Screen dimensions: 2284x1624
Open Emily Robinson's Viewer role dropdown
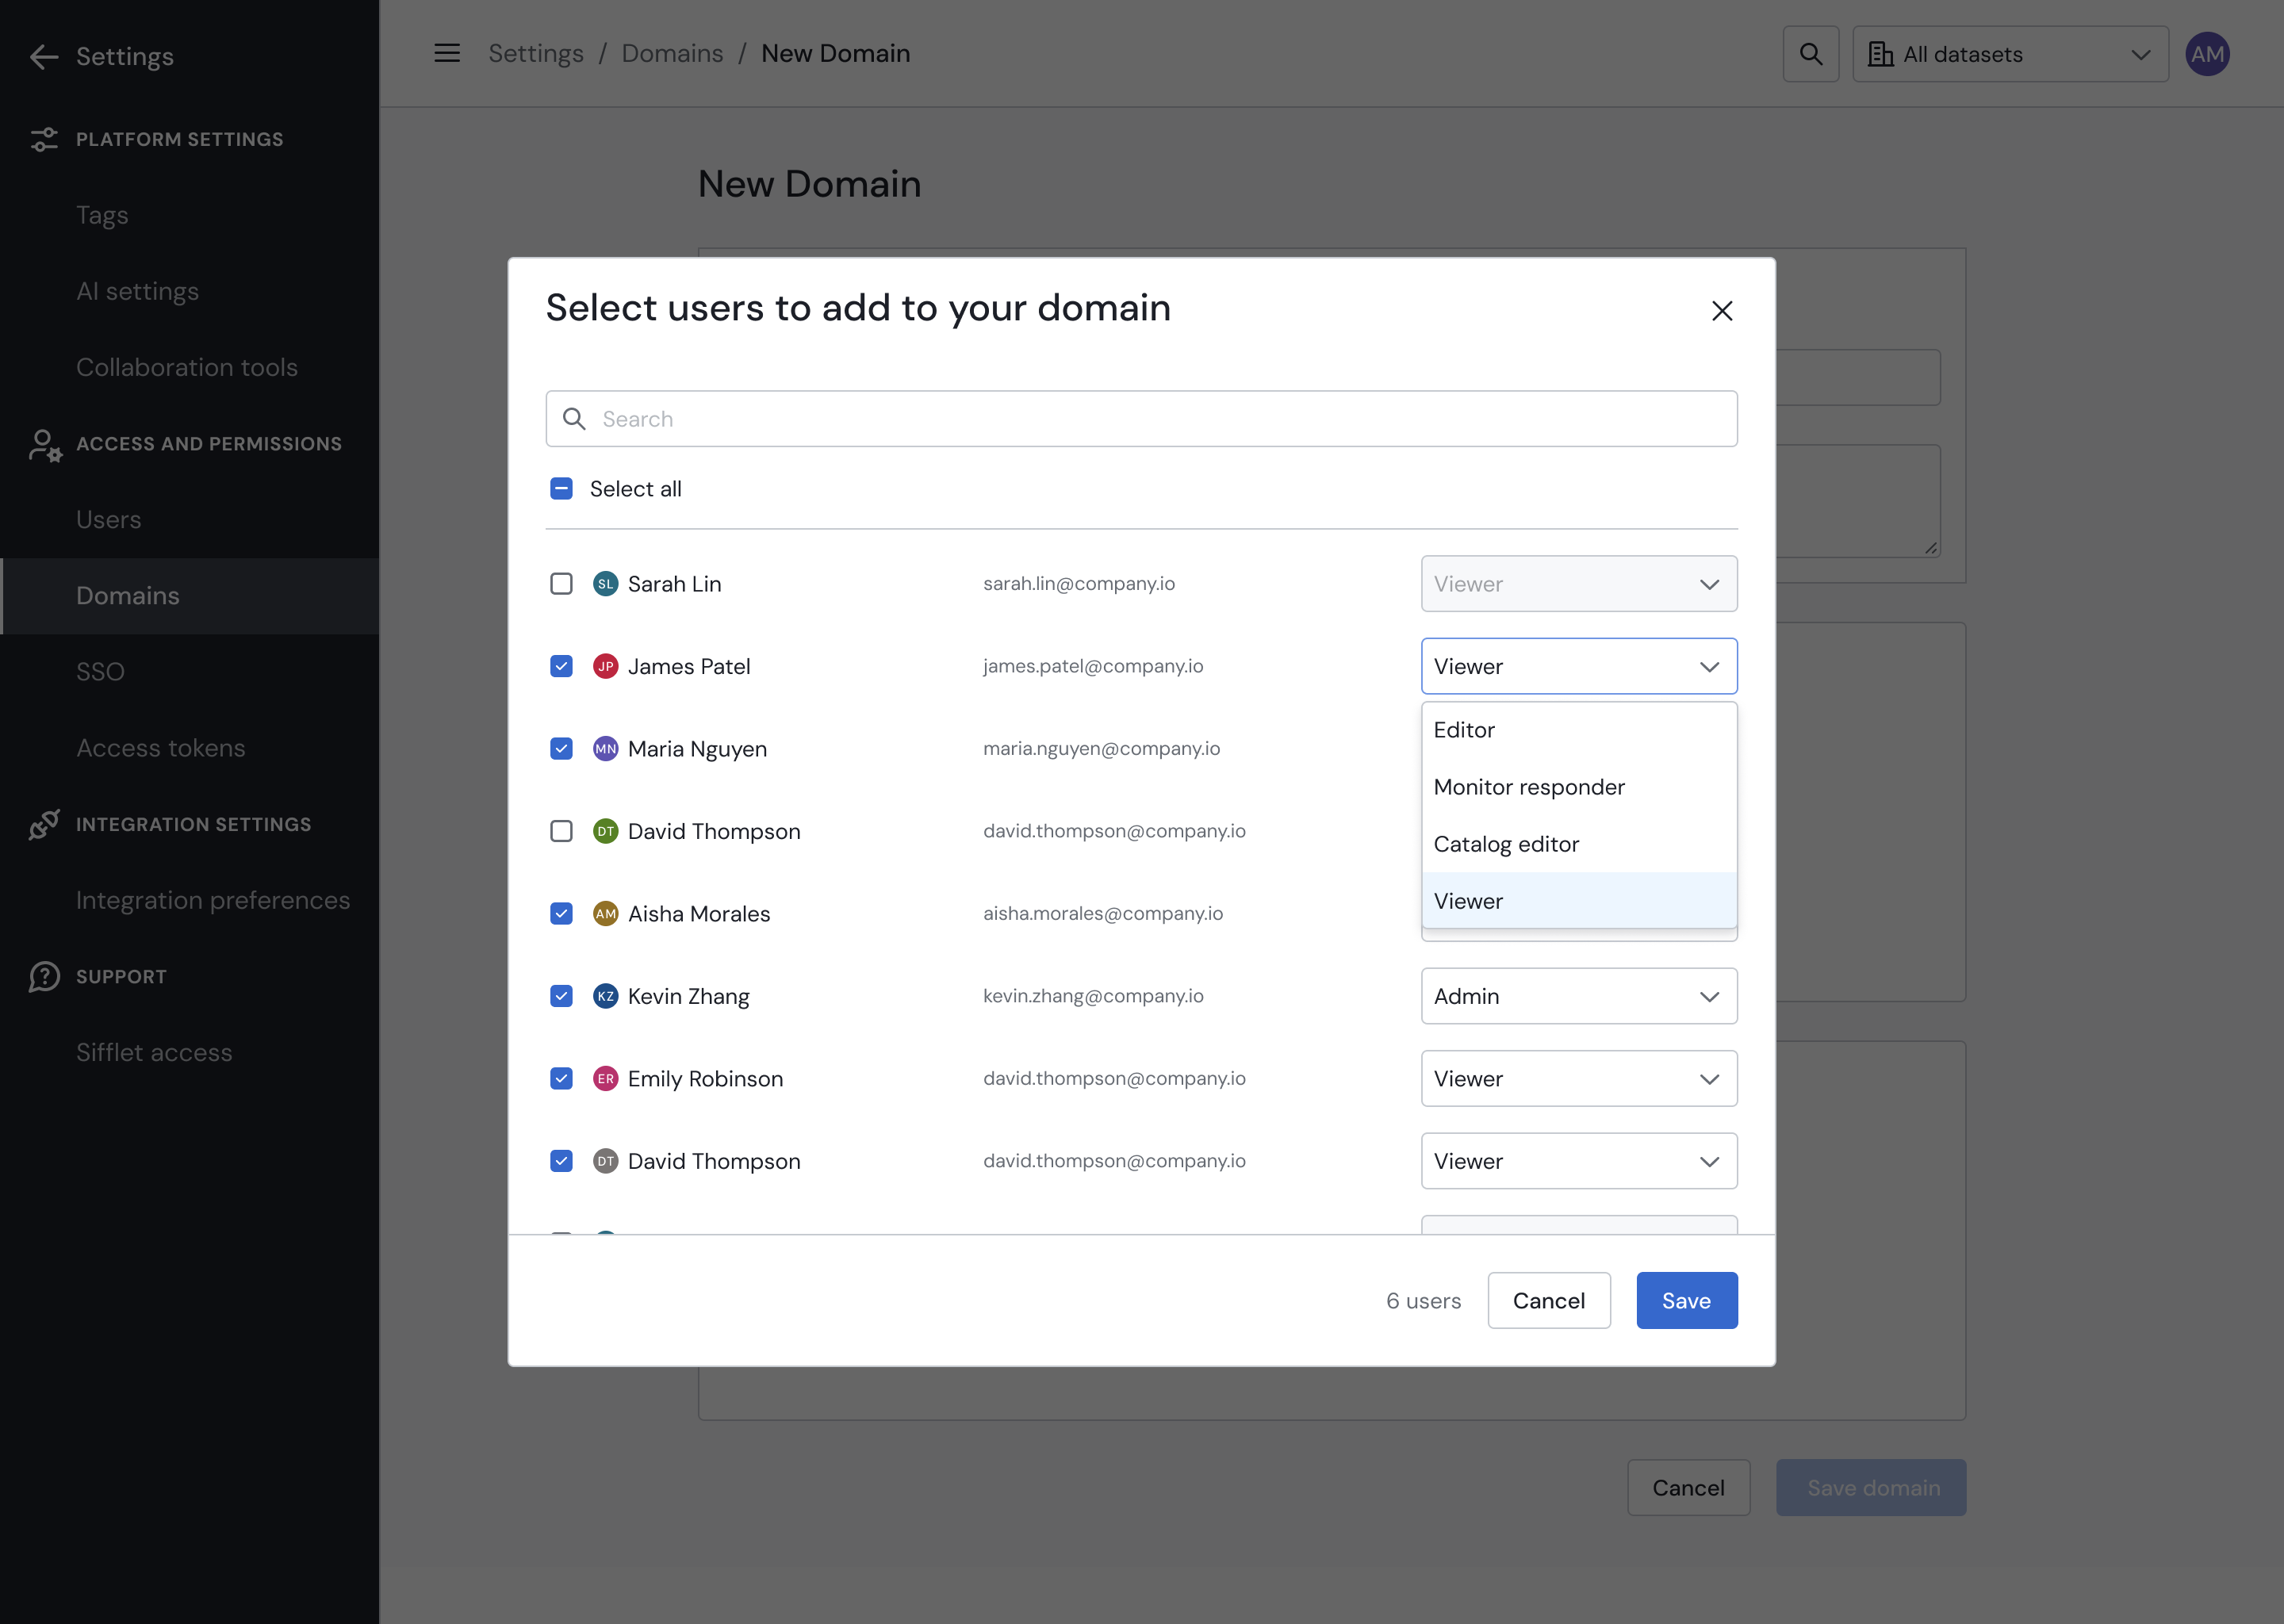pos(1578,1079)
